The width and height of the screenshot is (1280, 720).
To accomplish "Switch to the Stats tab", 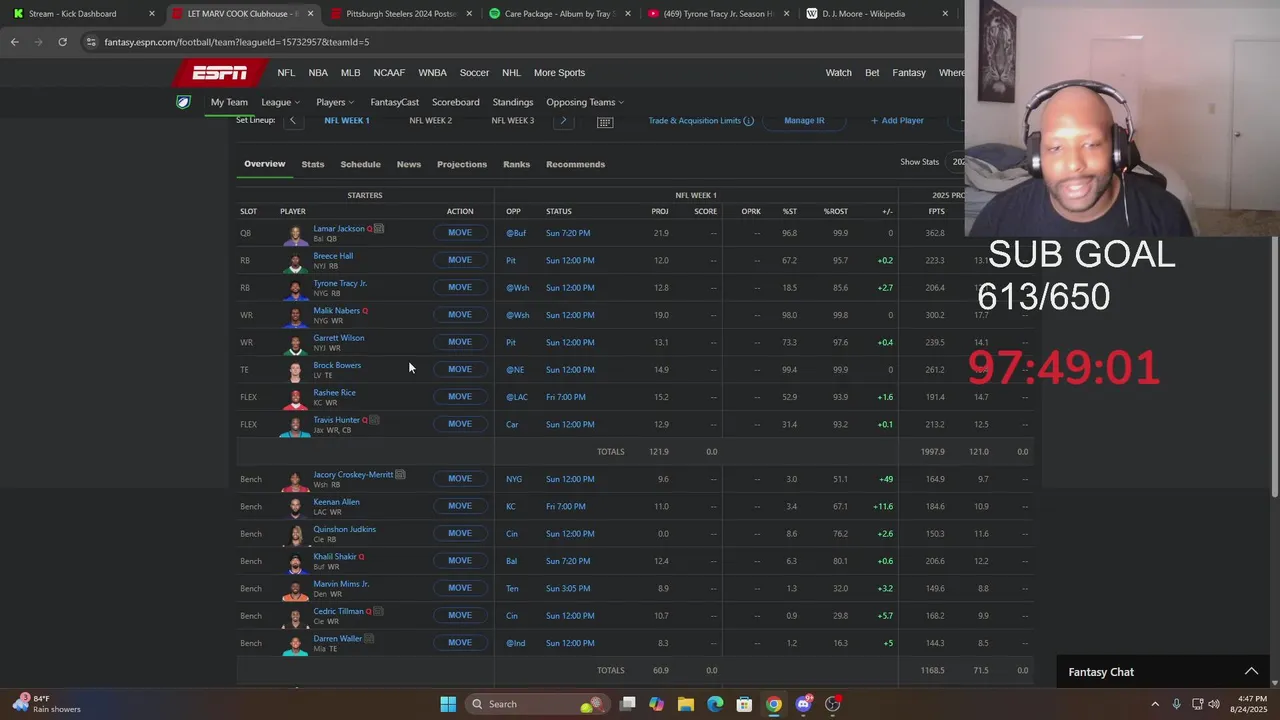I will click(x=313, y=164).
